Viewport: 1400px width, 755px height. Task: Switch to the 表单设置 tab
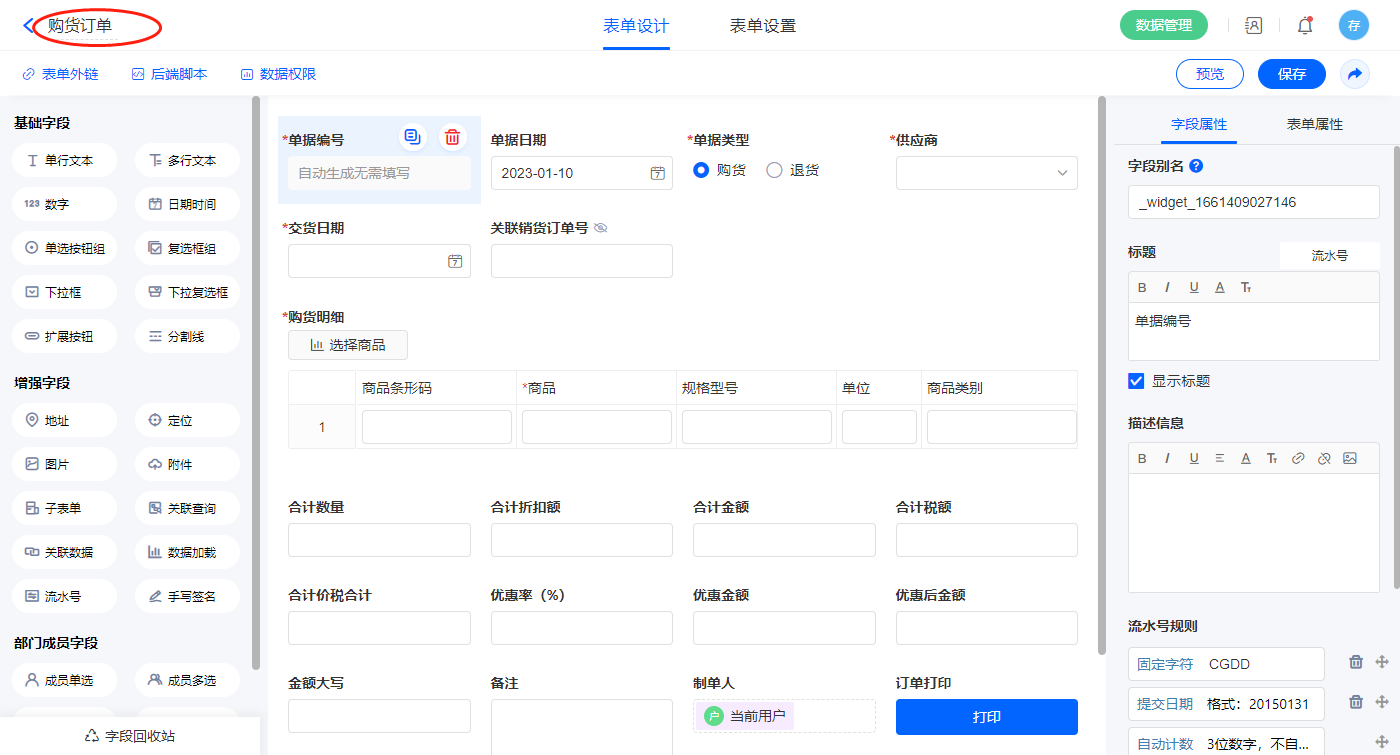763,26
